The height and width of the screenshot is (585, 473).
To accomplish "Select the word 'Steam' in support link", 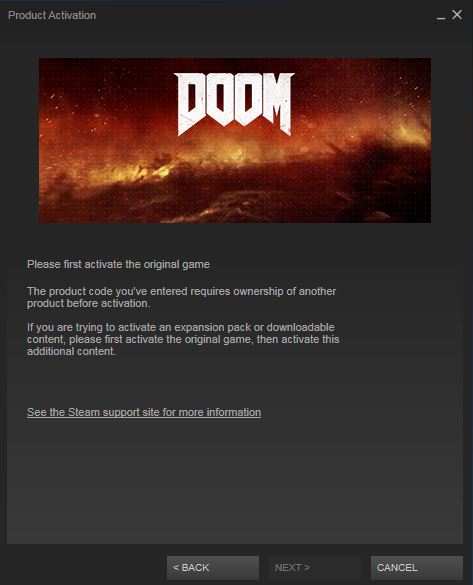I will click(84, 412).
